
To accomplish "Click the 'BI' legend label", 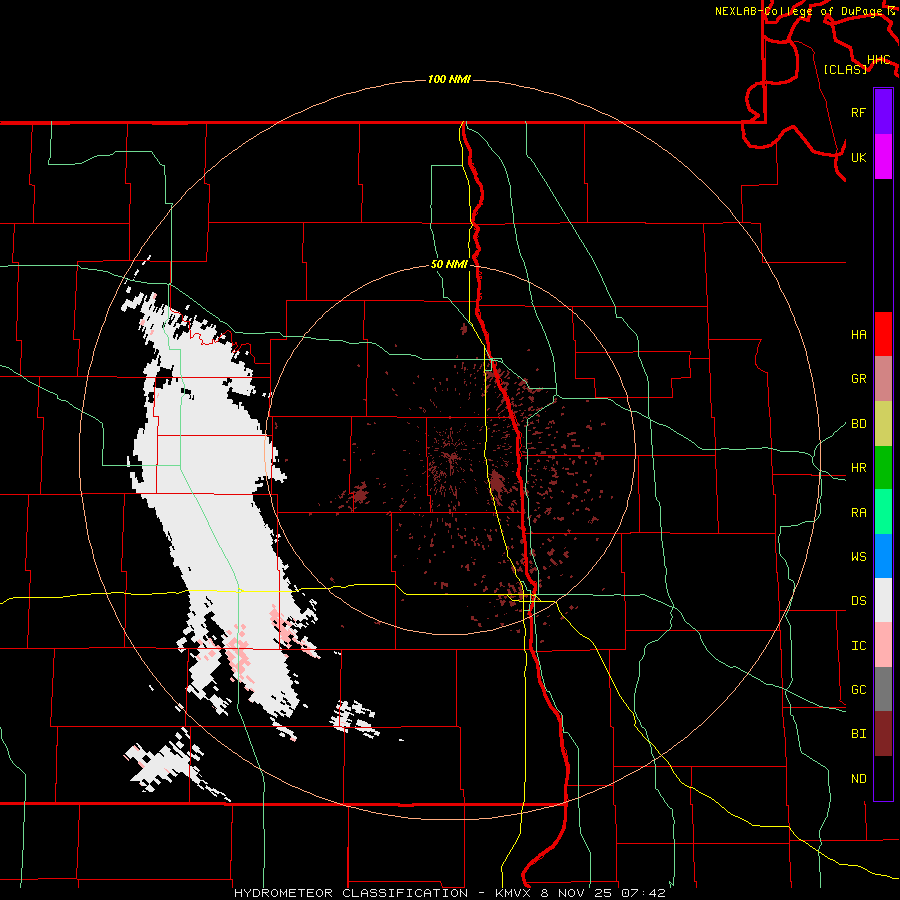I will pyautogui.click(x=859, y=734).
